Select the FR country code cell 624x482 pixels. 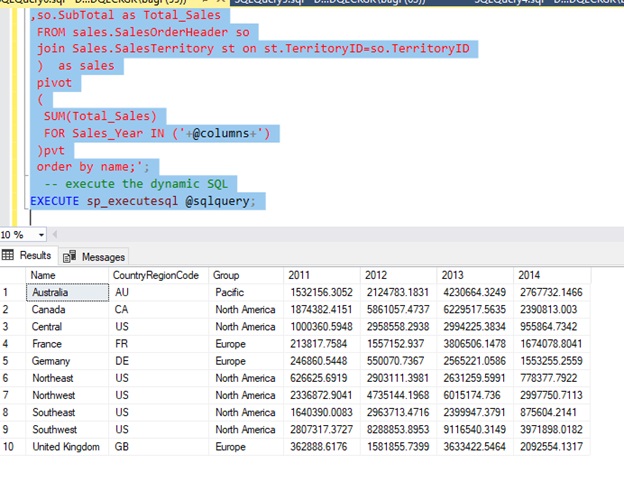tap(158, 344)
